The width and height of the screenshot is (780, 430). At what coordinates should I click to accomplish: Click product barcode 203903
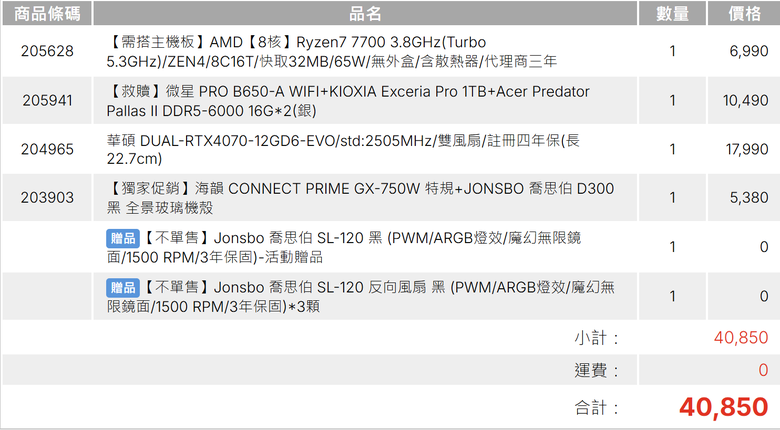click(47, 198)
